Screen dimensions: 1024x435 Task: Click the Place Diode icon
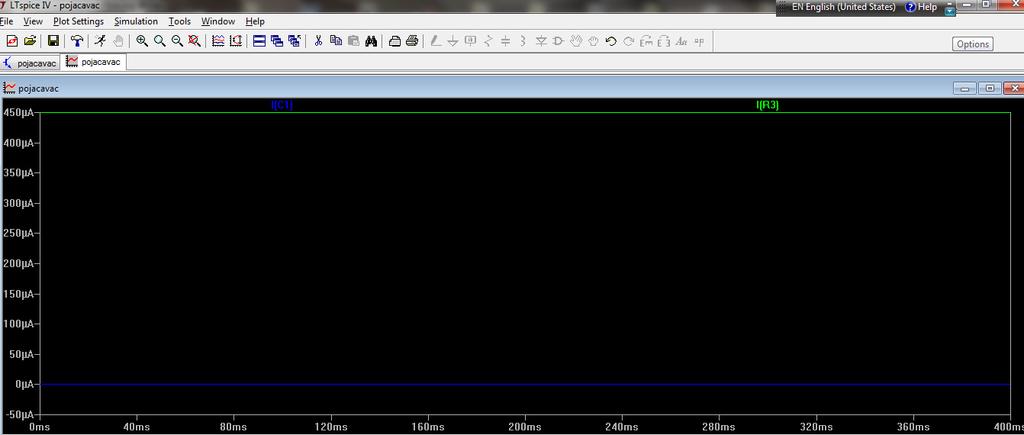click(541, 41)
